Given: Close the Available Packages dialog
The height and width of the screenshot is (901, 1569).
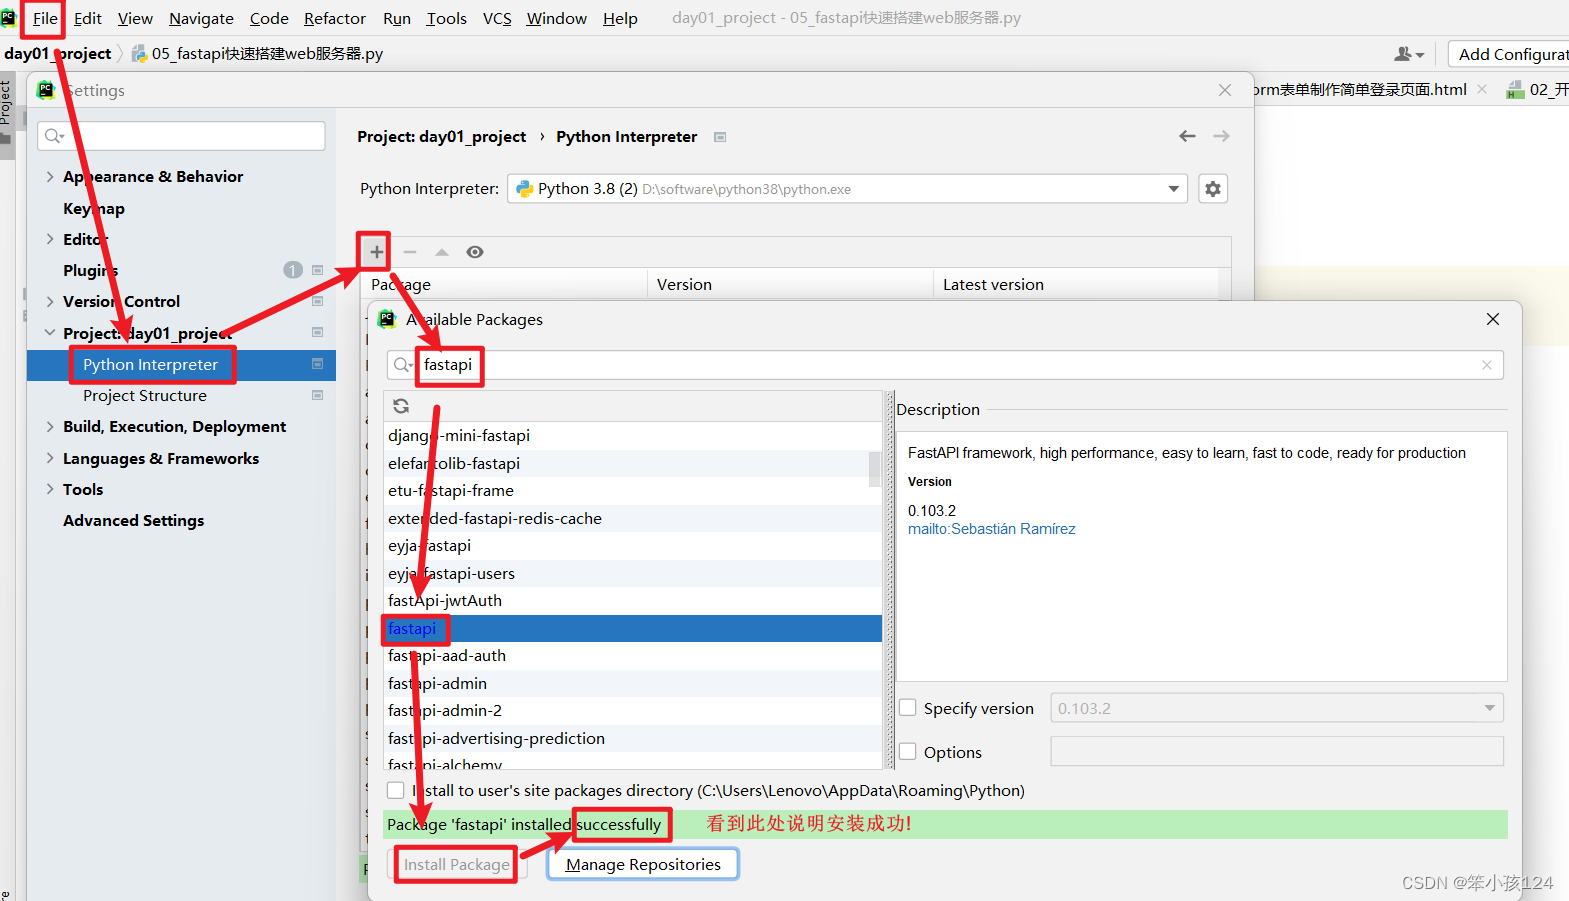Looking at the screenshot, I should [1493, 319].
